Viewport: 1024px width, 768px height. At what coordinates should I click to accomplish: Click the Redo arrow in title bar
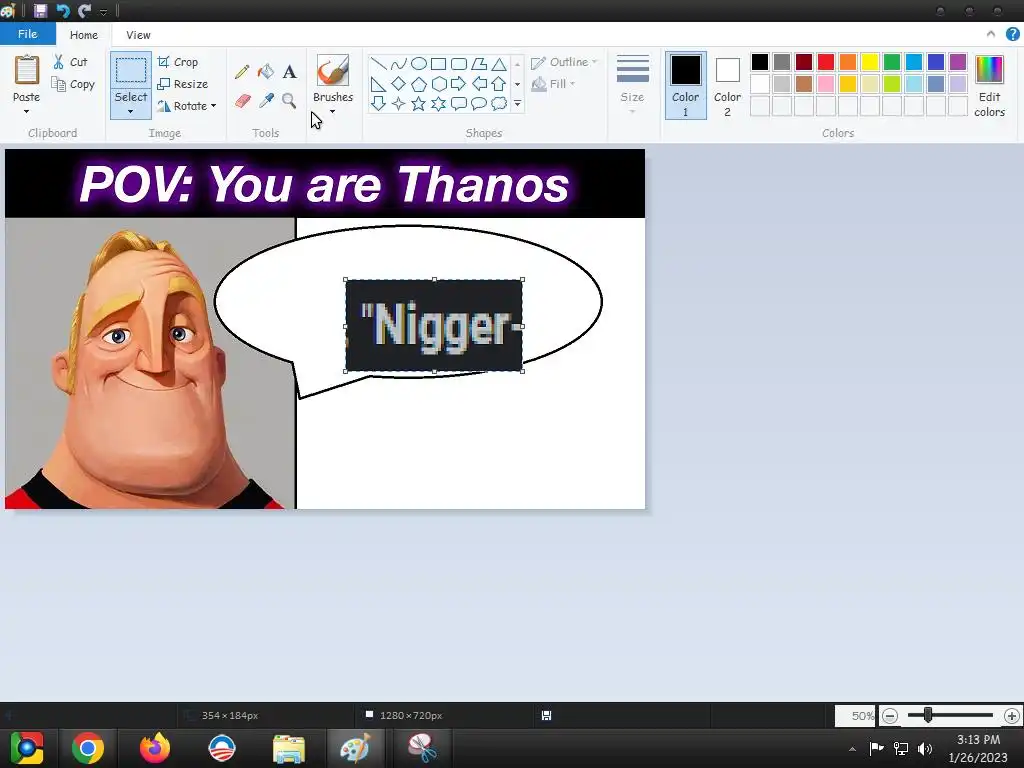click(x=84, y=10)
